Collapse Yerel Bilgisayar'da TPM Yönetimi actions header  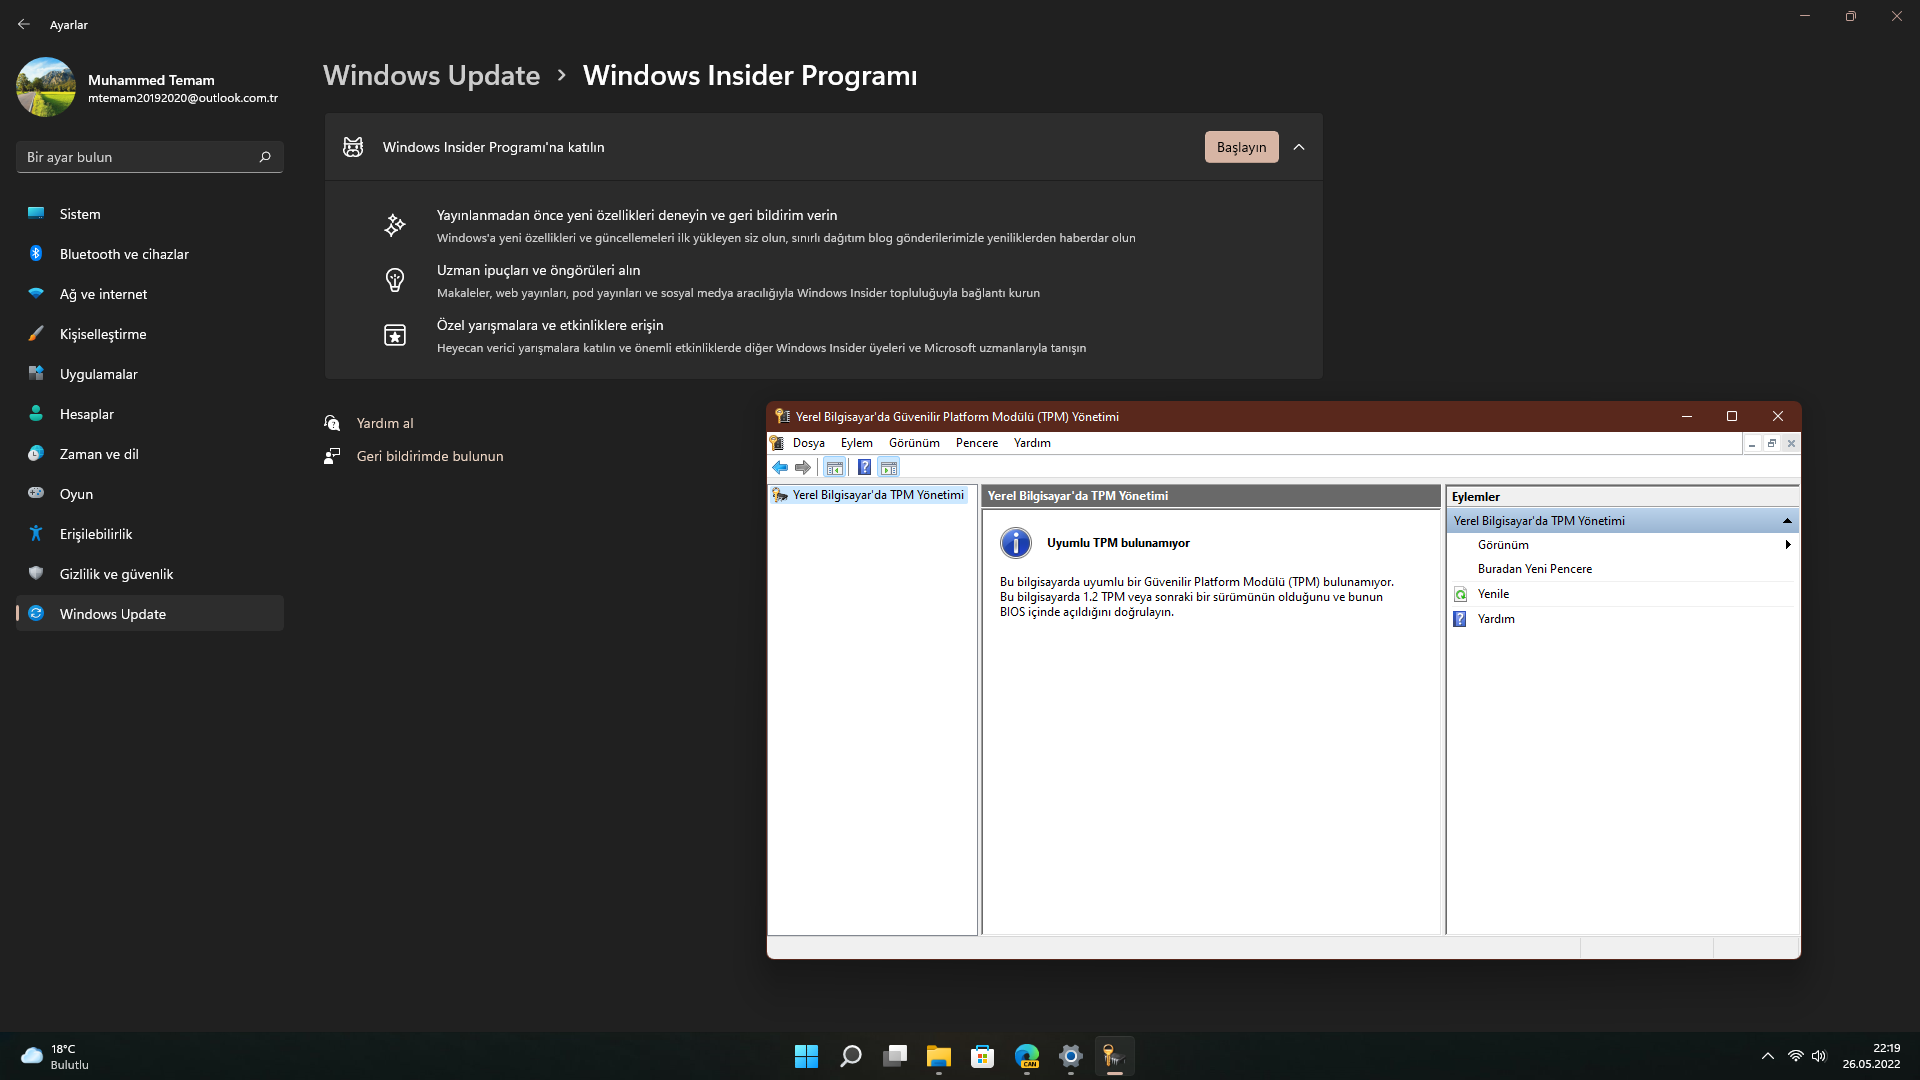1787,521
